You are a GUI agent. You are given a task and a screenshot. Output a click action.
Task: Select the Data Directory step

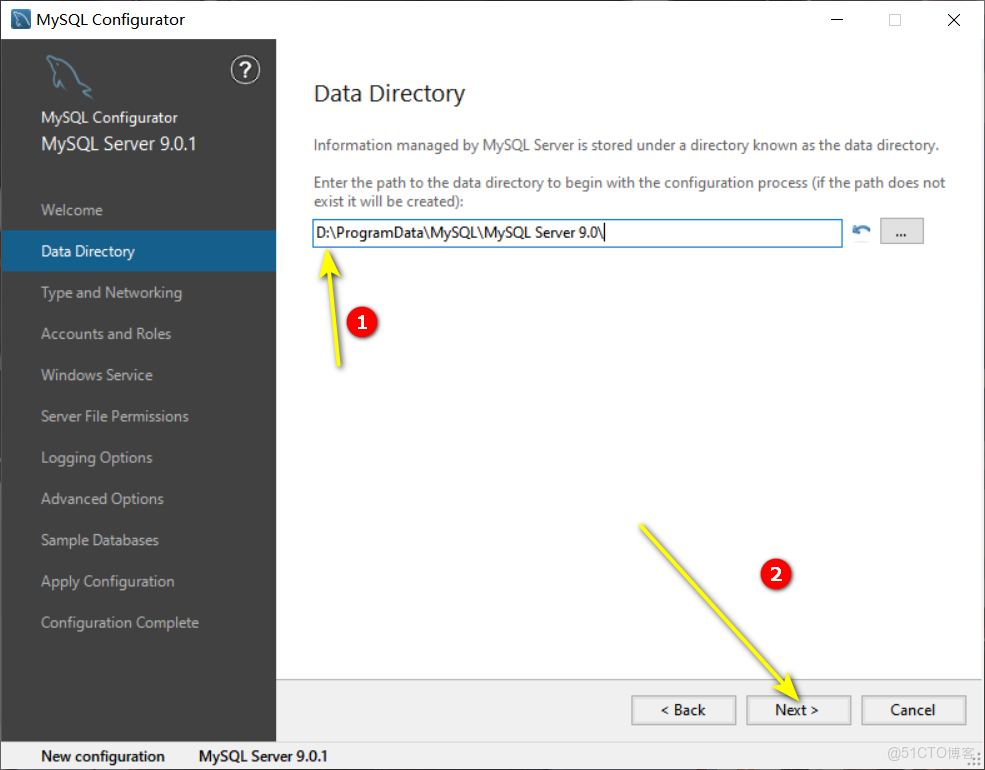(x=138, y=251)
